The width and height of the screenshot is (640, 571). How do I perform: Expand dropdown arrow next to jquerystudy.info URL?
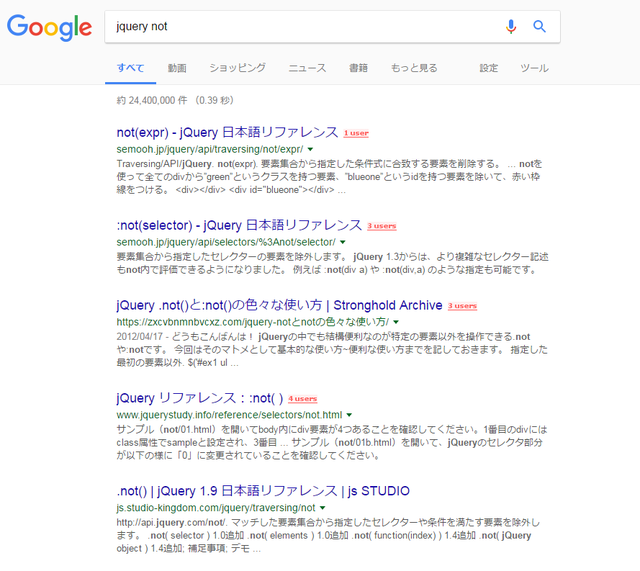click(x=349, y=415)
